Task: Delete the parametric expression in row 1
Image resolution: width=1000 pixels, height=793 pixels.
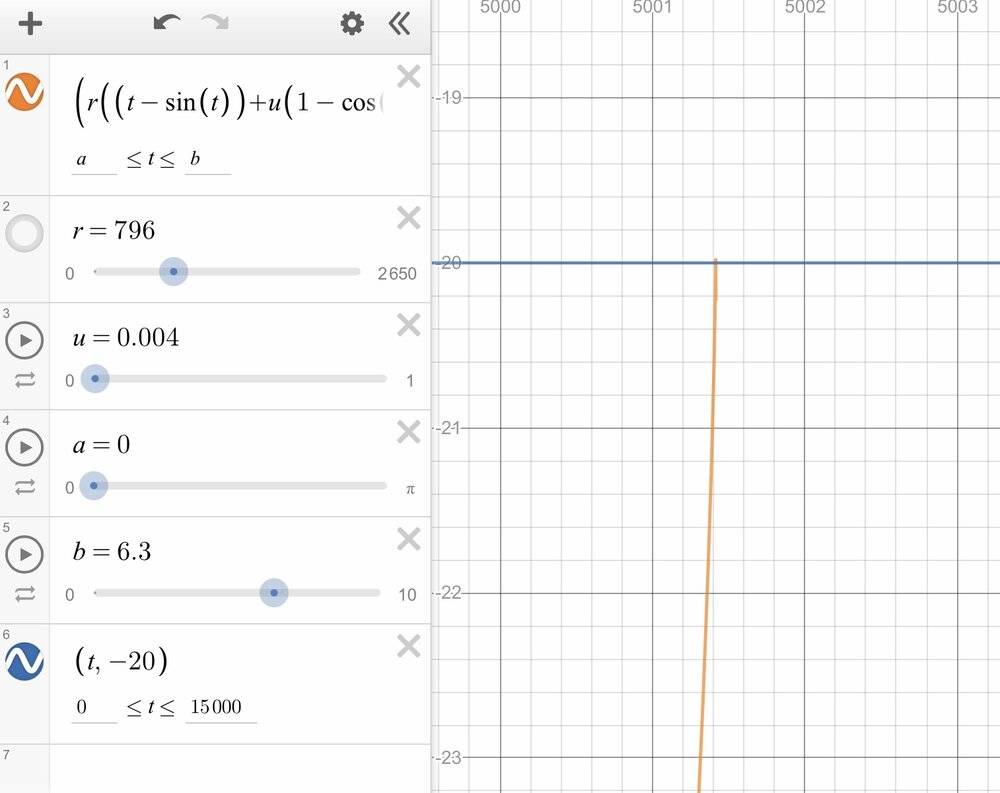Action: (x=408, y=77)
